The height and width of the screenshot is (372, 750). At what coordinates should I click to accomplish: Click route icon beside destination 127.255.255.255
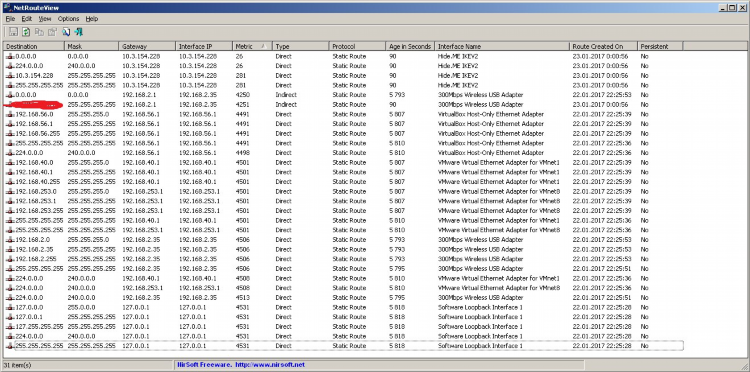(10, 326)
